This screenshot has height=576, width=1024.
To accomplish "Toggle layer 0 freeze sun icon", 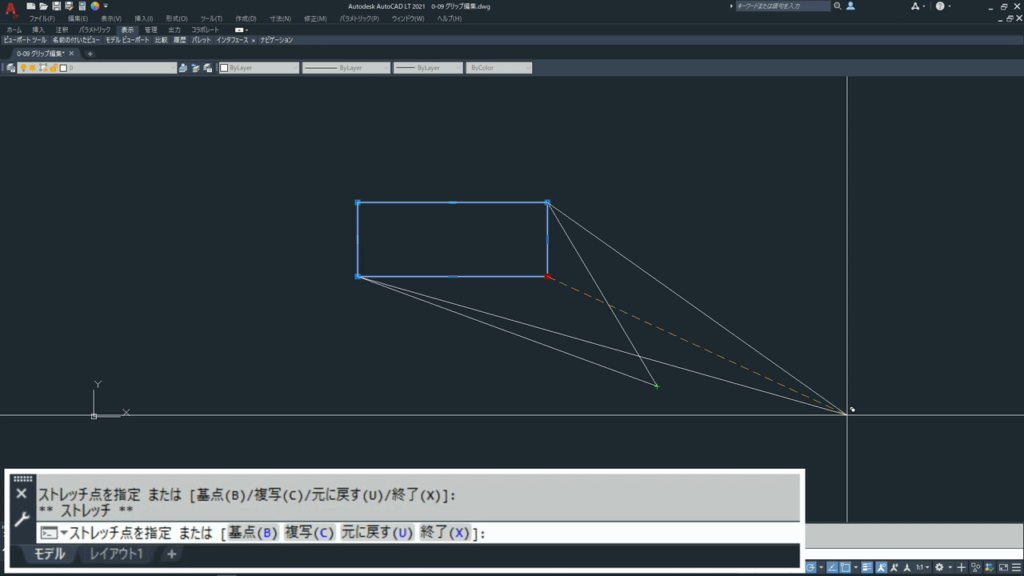I will pos(32,68).
